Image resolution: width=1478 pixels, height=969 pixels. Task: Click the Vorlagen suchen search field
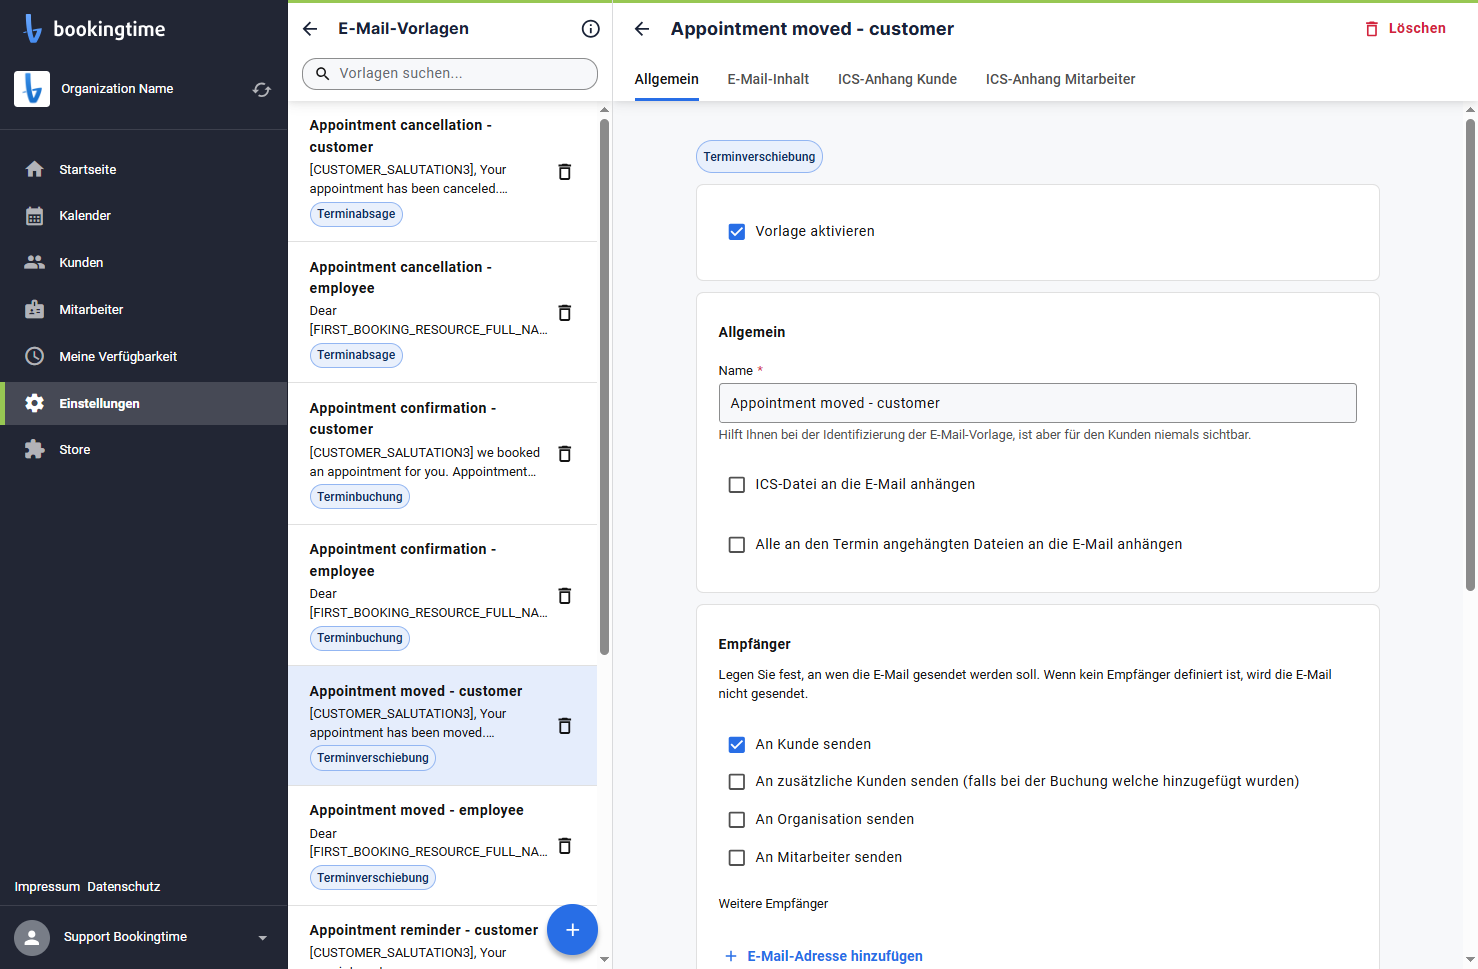point(450,74)
